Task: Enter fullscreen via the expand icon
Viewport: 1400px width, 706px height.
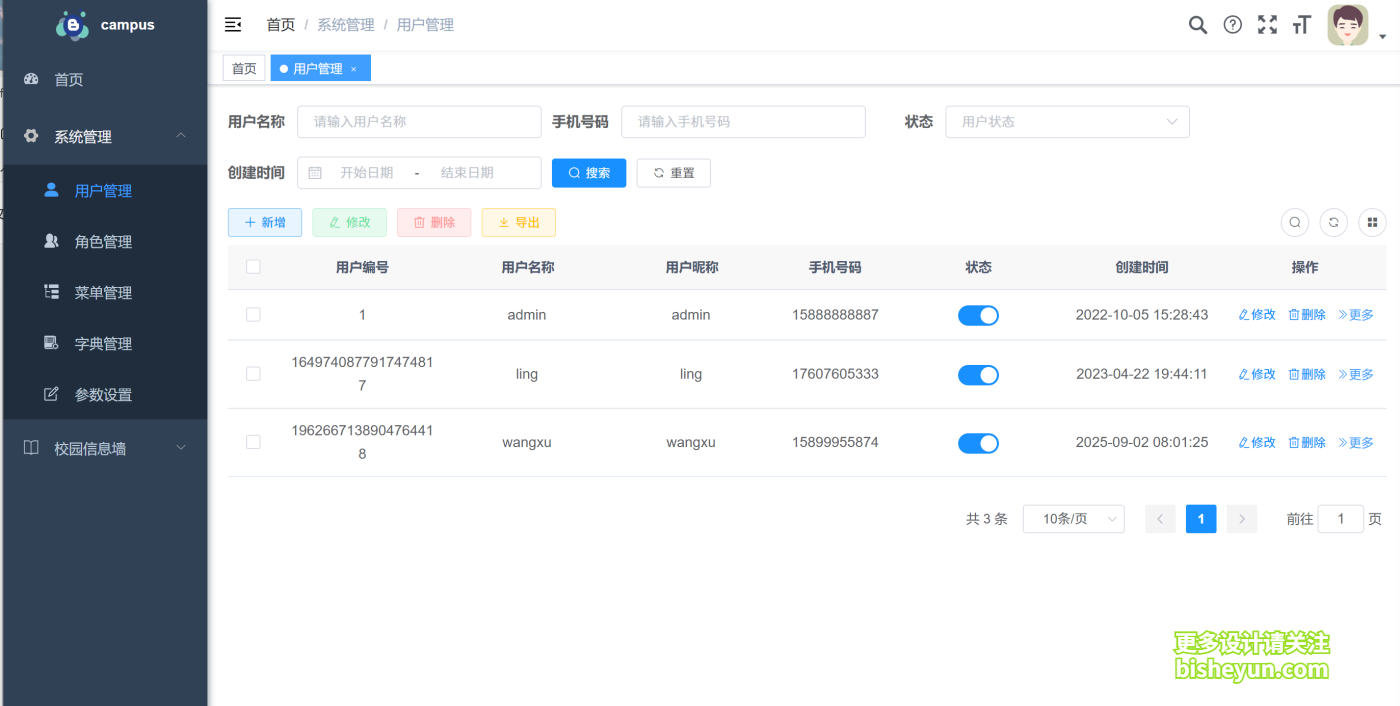Action: [1267, 24]
